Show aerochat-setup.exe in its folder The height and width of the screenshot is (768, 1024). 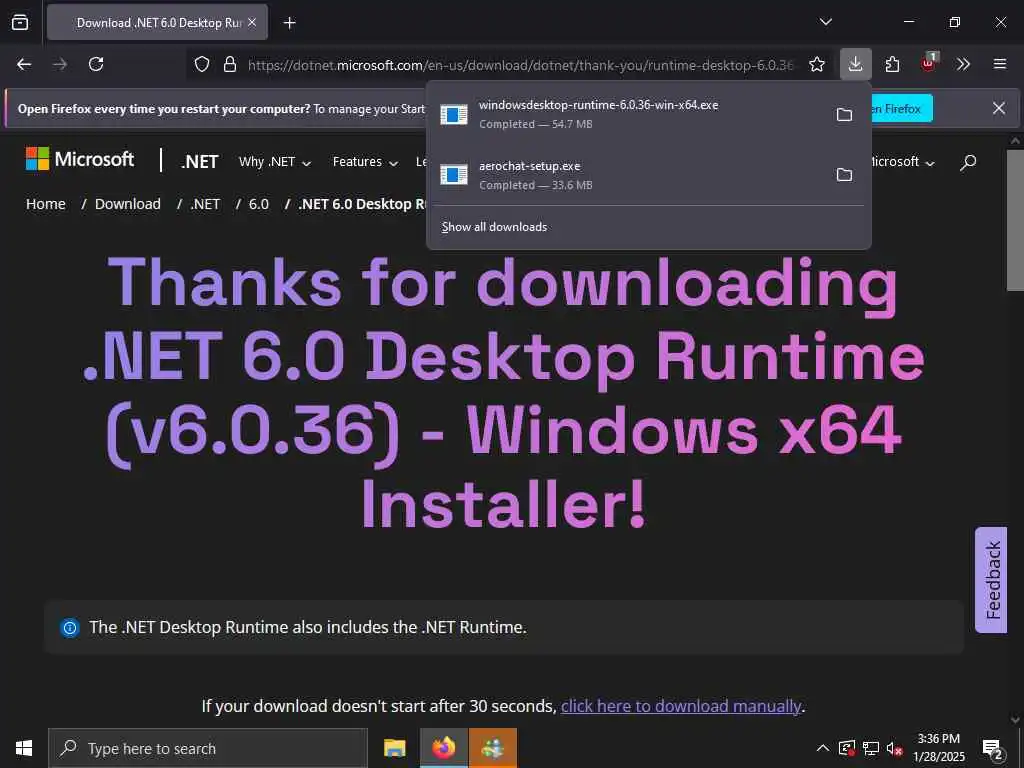[844, 175]
